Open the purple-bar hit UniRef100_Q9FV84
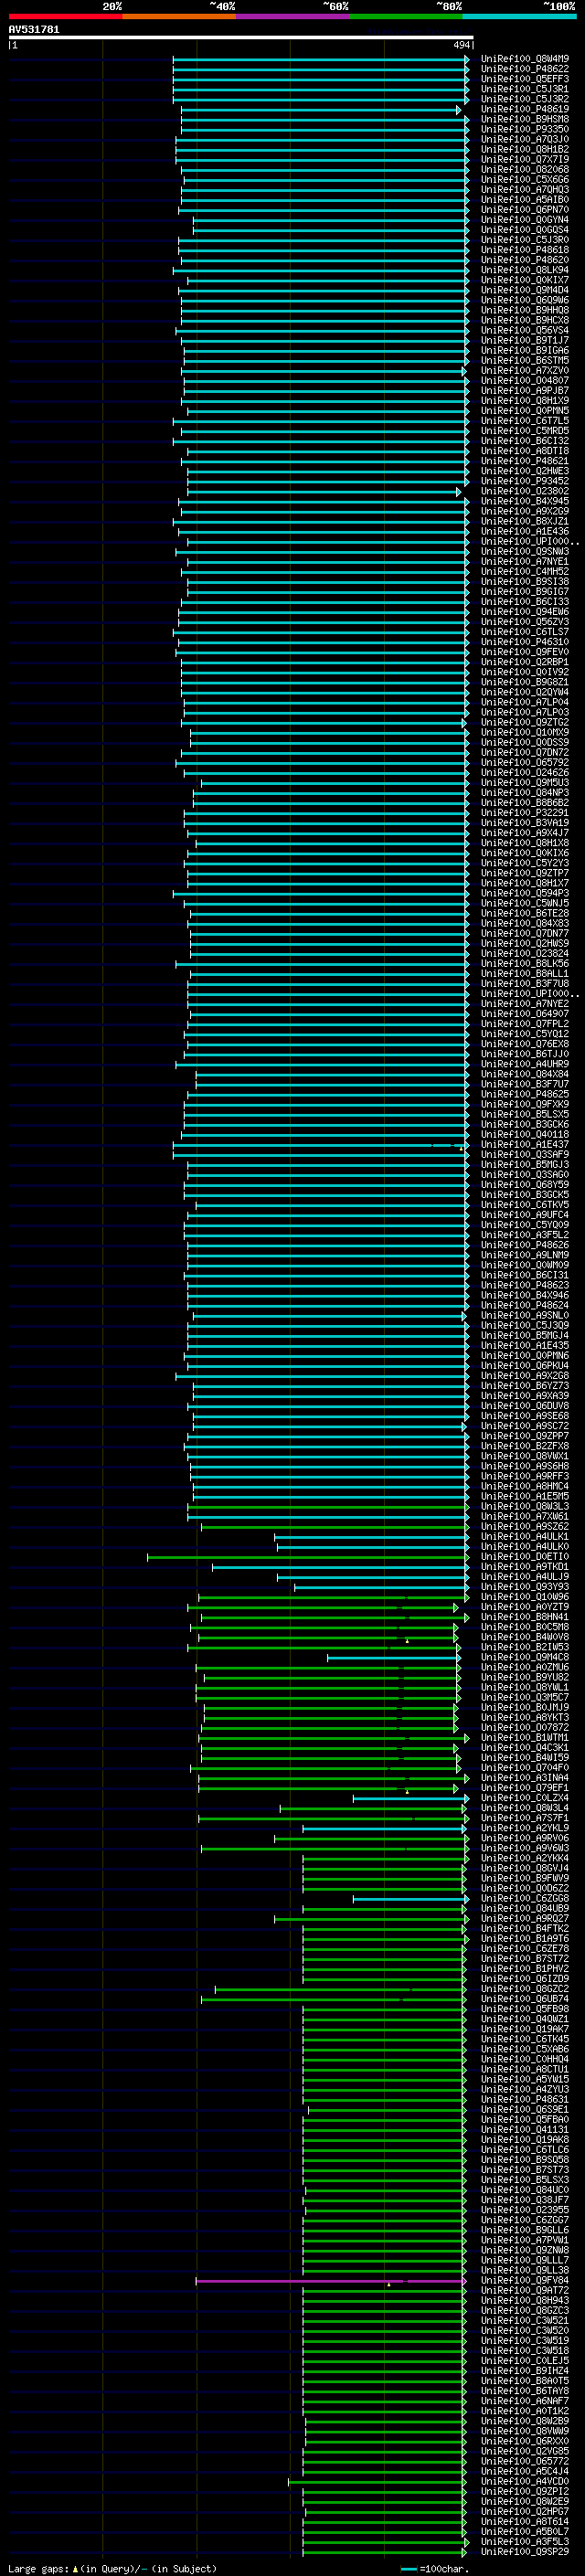585x2576 pixels. [525, 2280]
